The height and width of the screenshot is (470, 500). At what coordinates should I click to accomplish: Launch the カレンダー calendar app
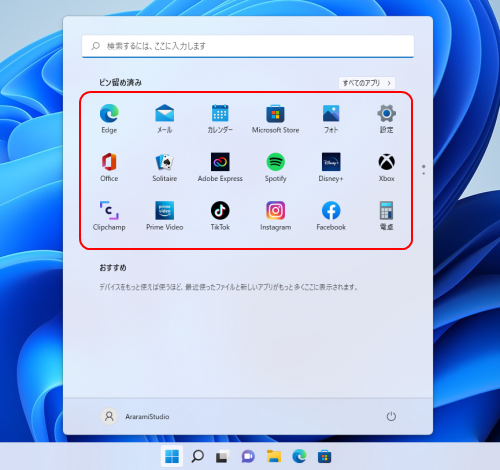pos(220,118)
